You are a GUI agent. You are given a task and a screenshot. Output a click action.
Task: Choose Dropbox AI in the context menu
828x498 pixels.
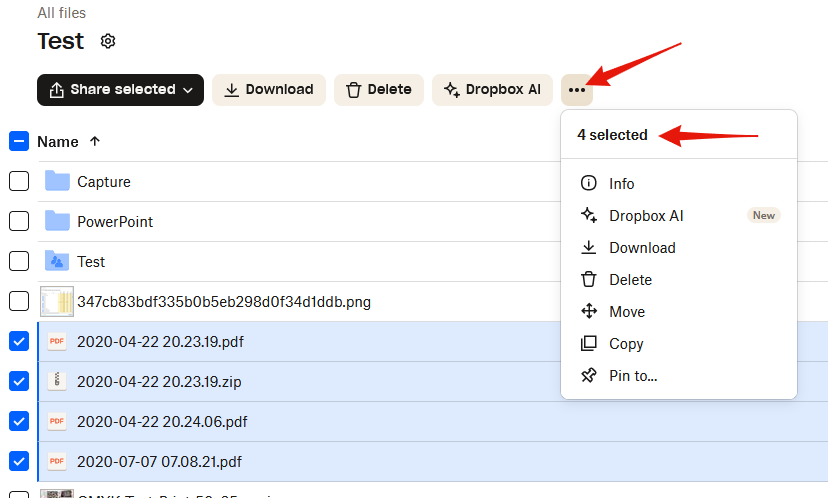[679, 215]
